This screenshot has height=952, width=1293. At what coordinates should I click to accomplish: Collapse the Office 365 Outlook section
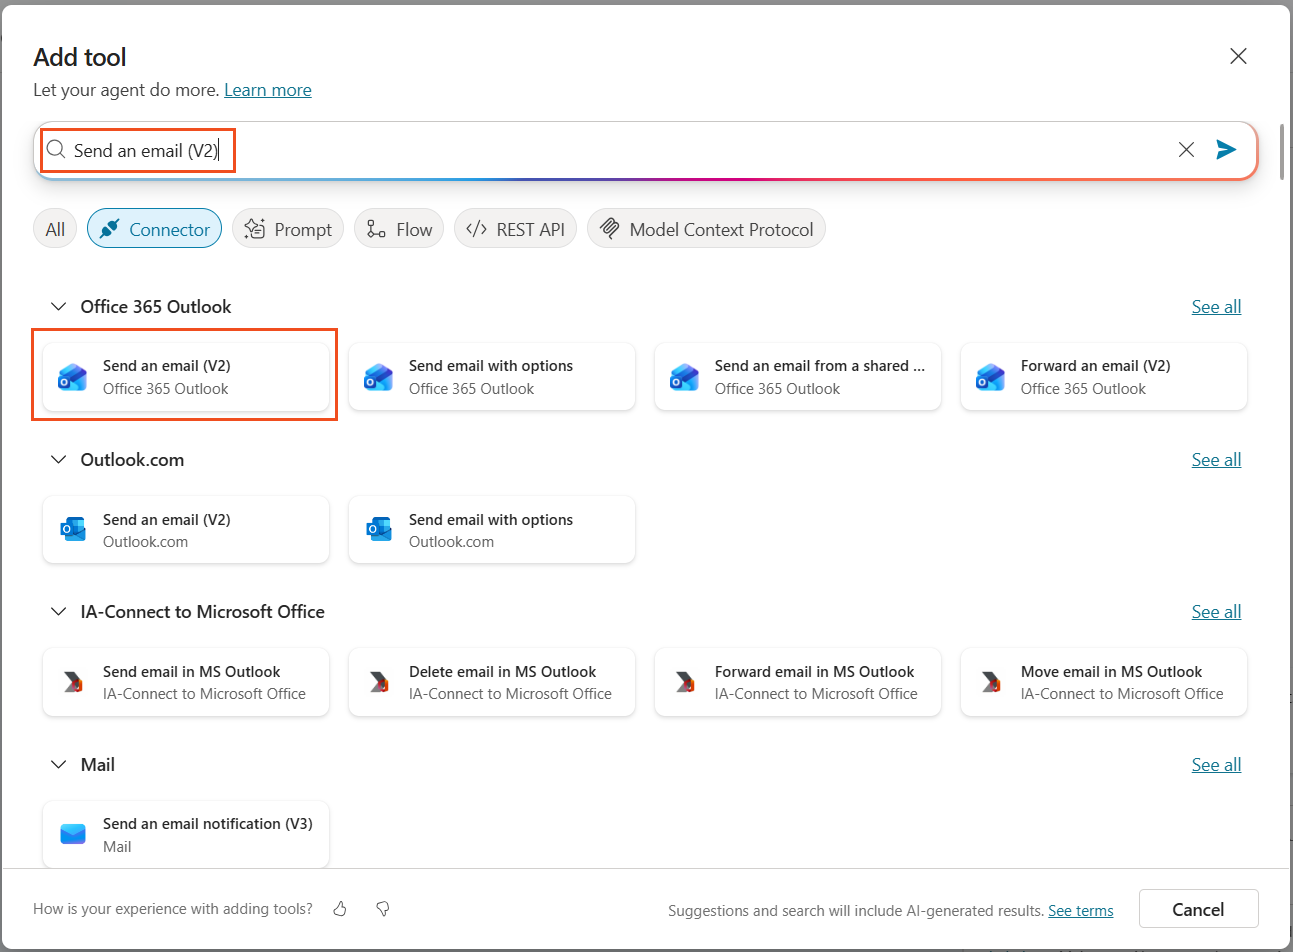57,306
